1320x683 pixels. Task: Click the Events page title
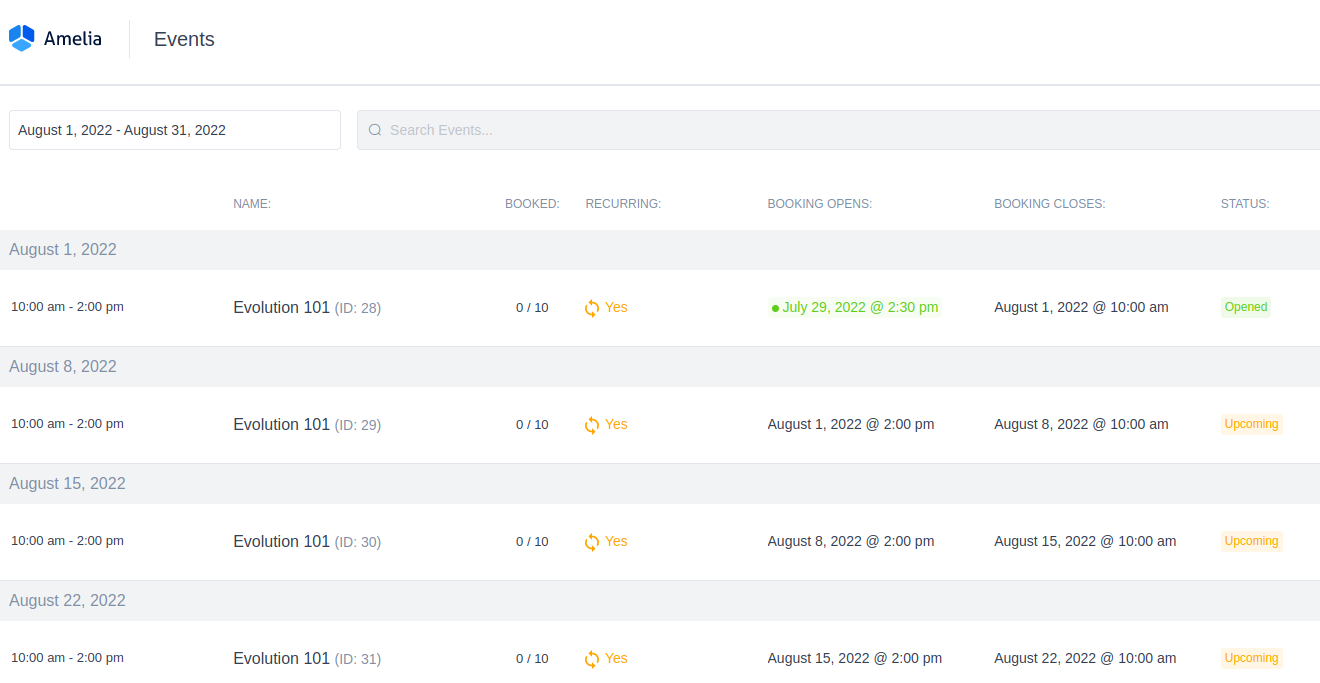(184, 39)
